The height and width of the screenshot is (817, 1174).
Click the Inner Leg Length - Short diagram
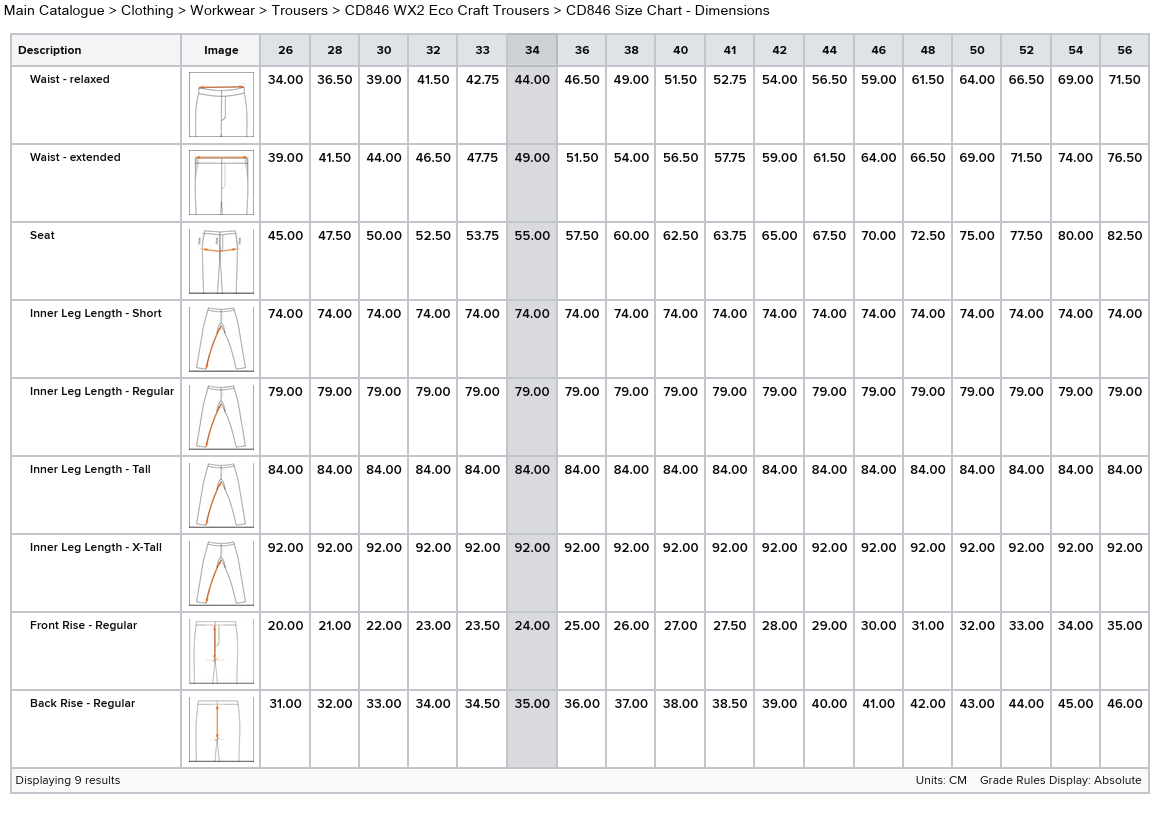coord(221,339)
